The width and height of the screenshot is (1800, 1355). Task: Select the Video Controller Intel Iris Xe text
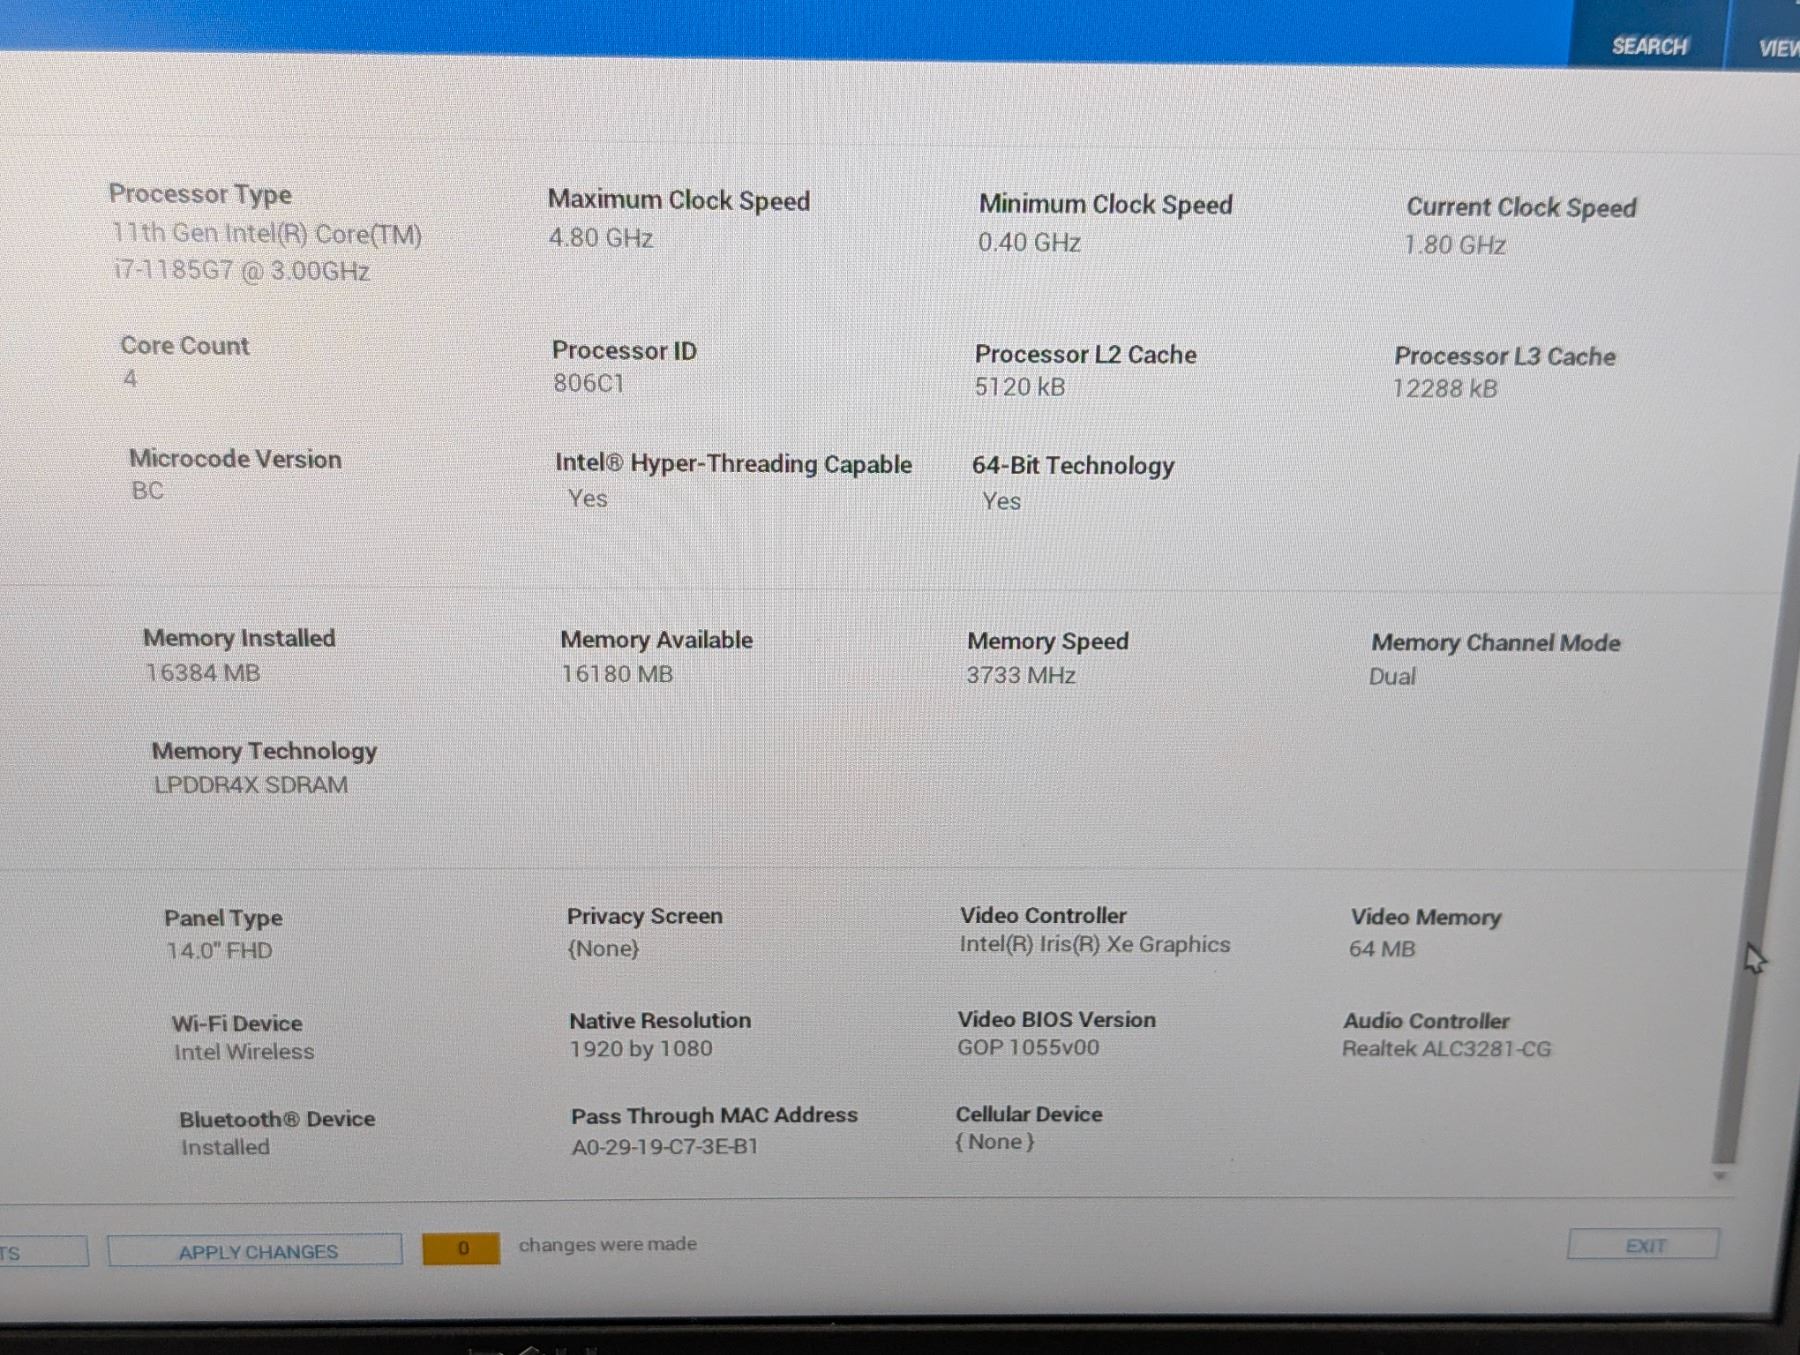(1094, 945)
